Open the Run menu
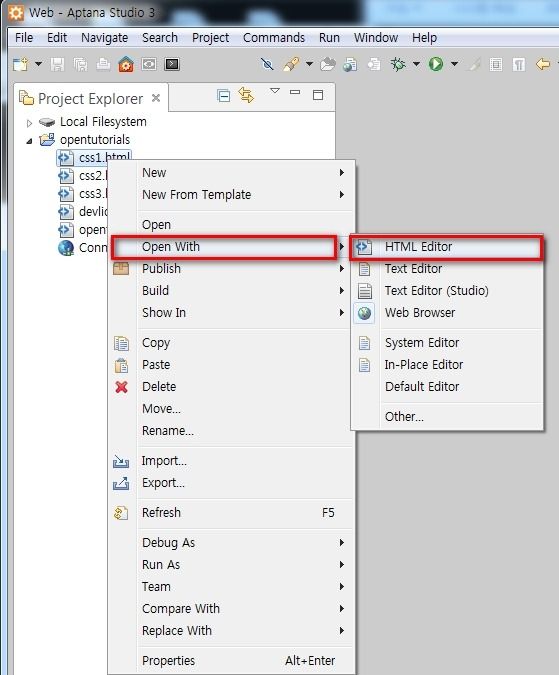The height and width of the screenshot is (675, 559). coord(329,38)
